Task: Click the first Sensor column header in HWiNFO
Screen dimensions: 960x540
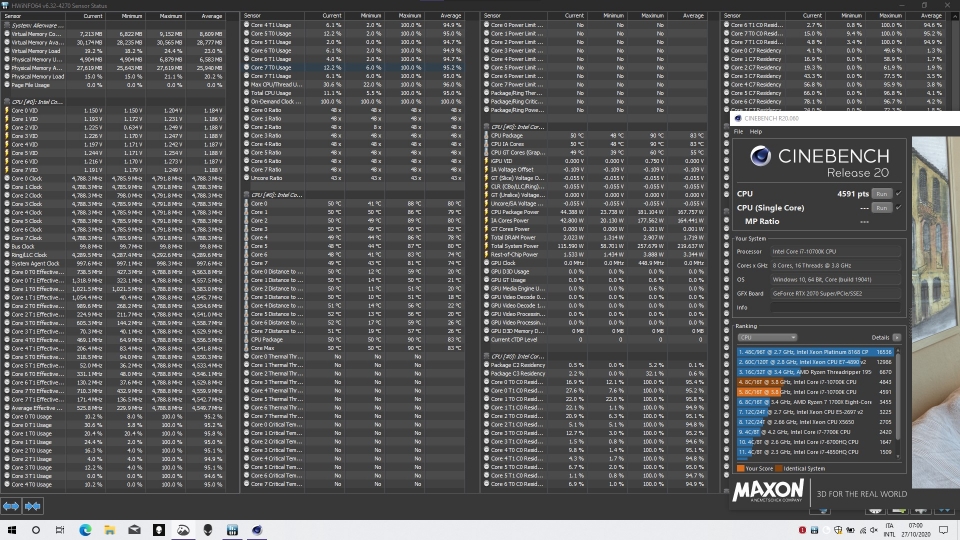Action: pyautogui.click(x=33, y=16)
